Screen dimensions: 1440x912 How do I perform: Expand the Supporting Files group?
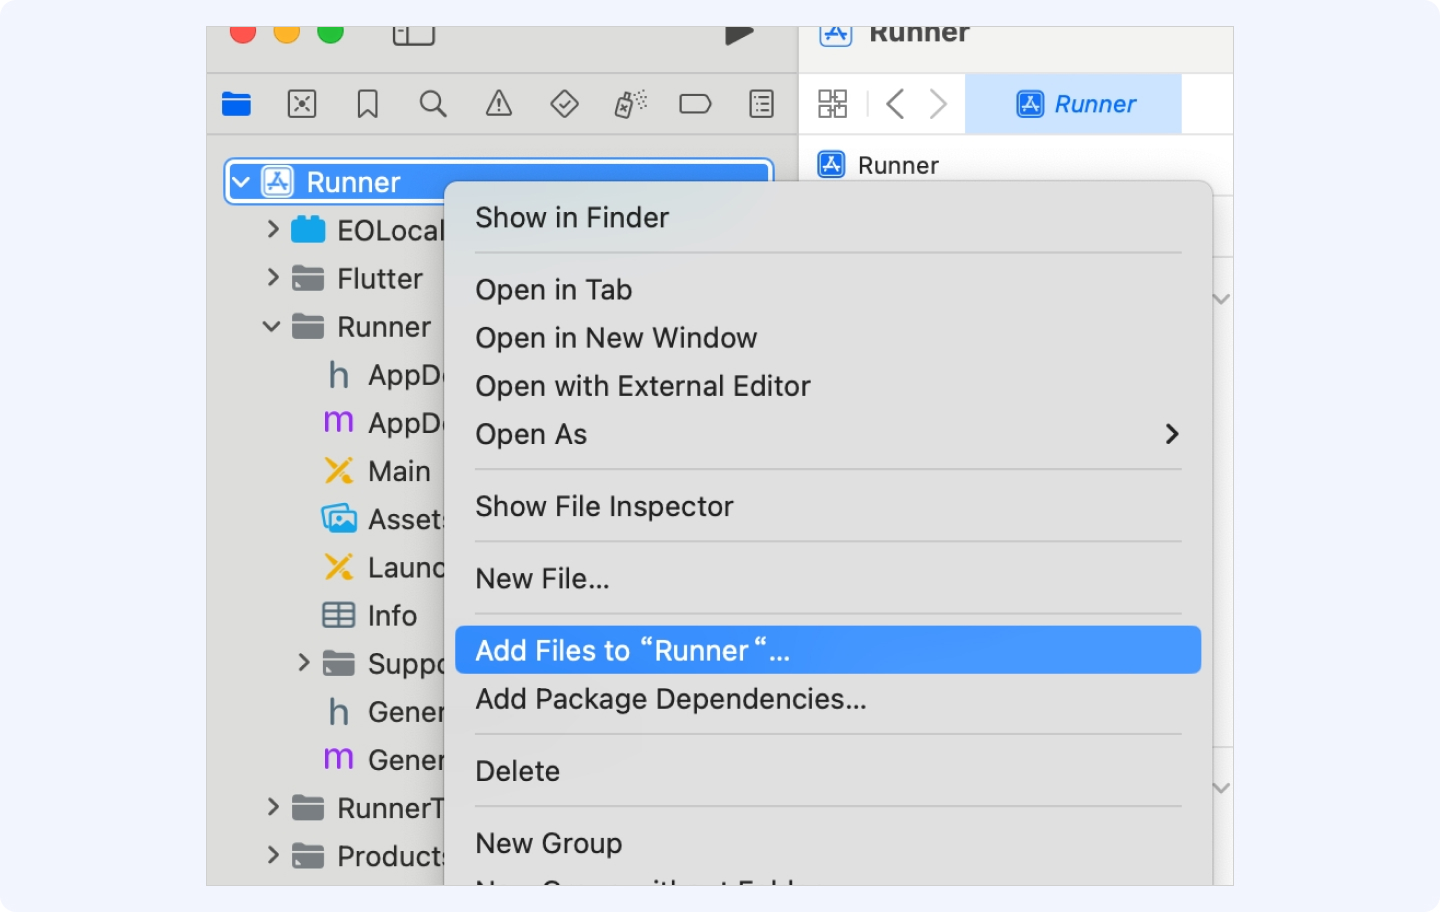(304, 663)
